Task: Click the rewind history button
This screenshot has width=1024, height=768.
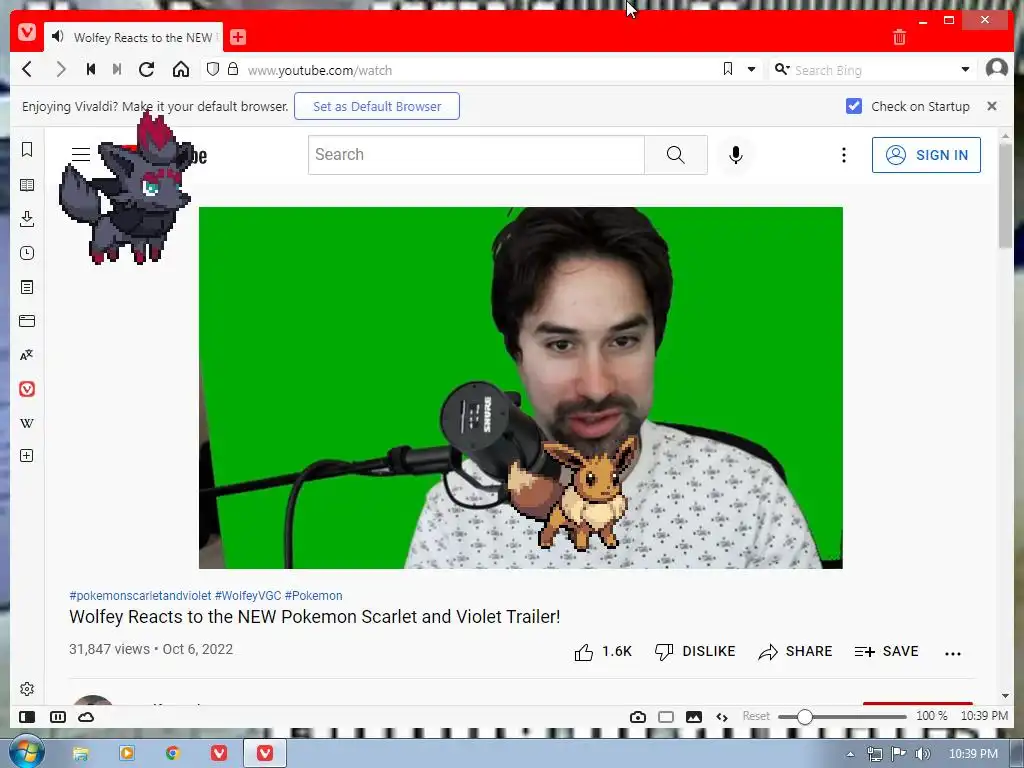Action: tap(91, 69)
